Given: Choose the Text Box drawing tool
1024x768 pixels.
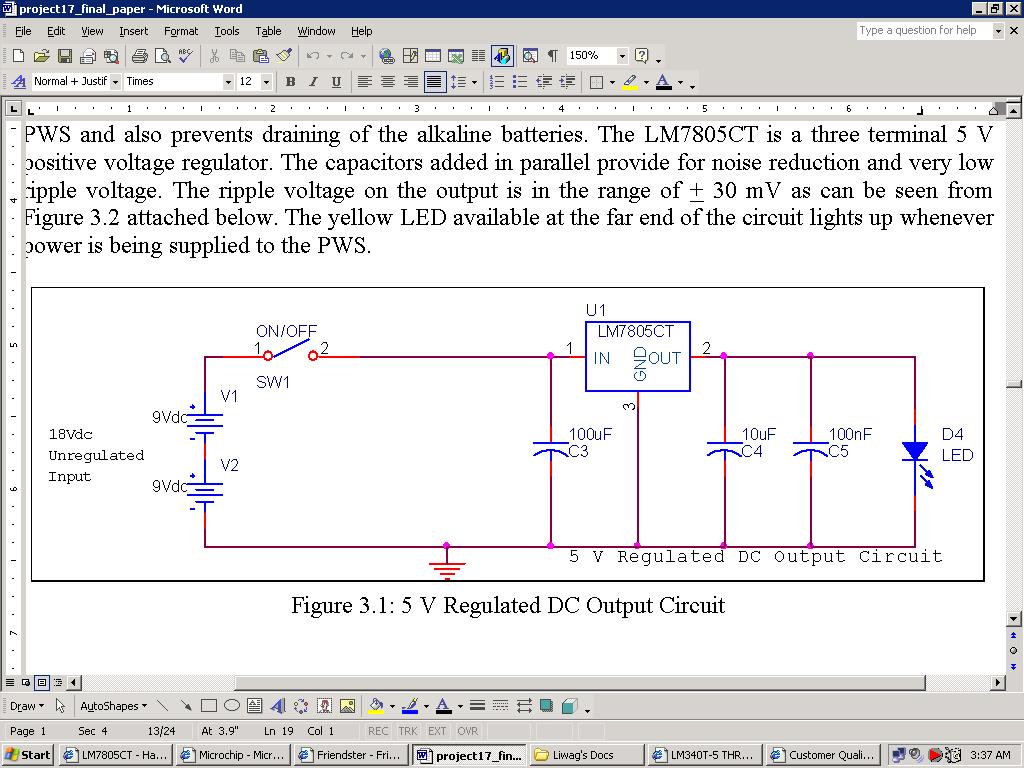Looking at the screenshot, I should click(x=255, y=706).
